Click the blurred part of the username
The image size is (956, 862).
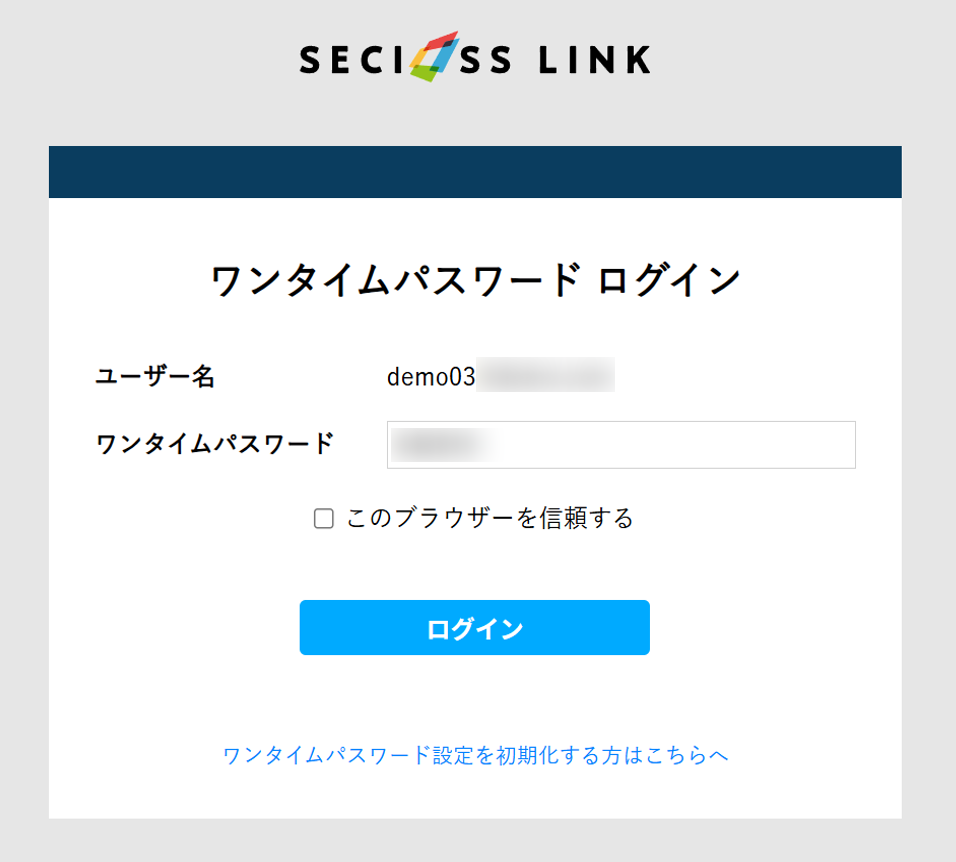[x=545, y=375]
